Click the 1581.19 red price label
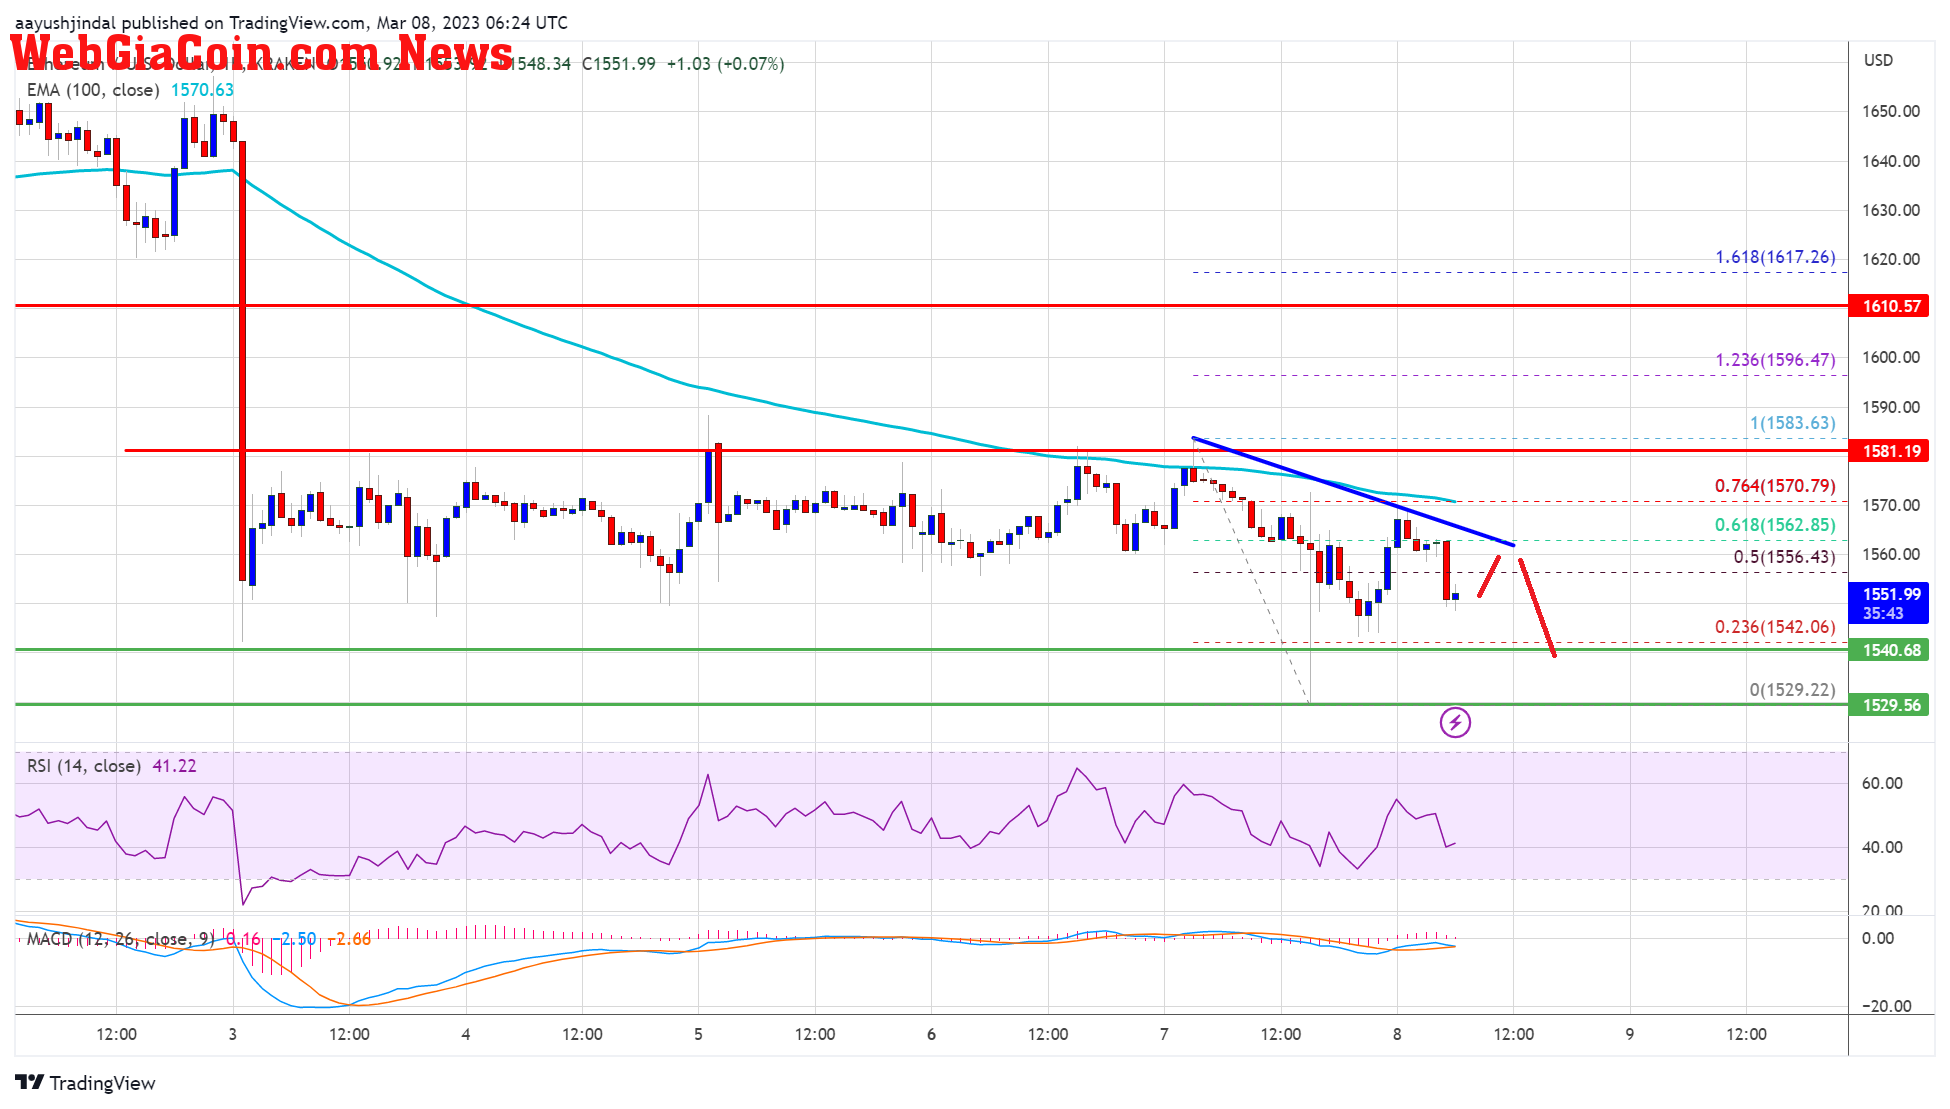This screenshot has width=1950, height=1109. click(x=1889, y=451)
